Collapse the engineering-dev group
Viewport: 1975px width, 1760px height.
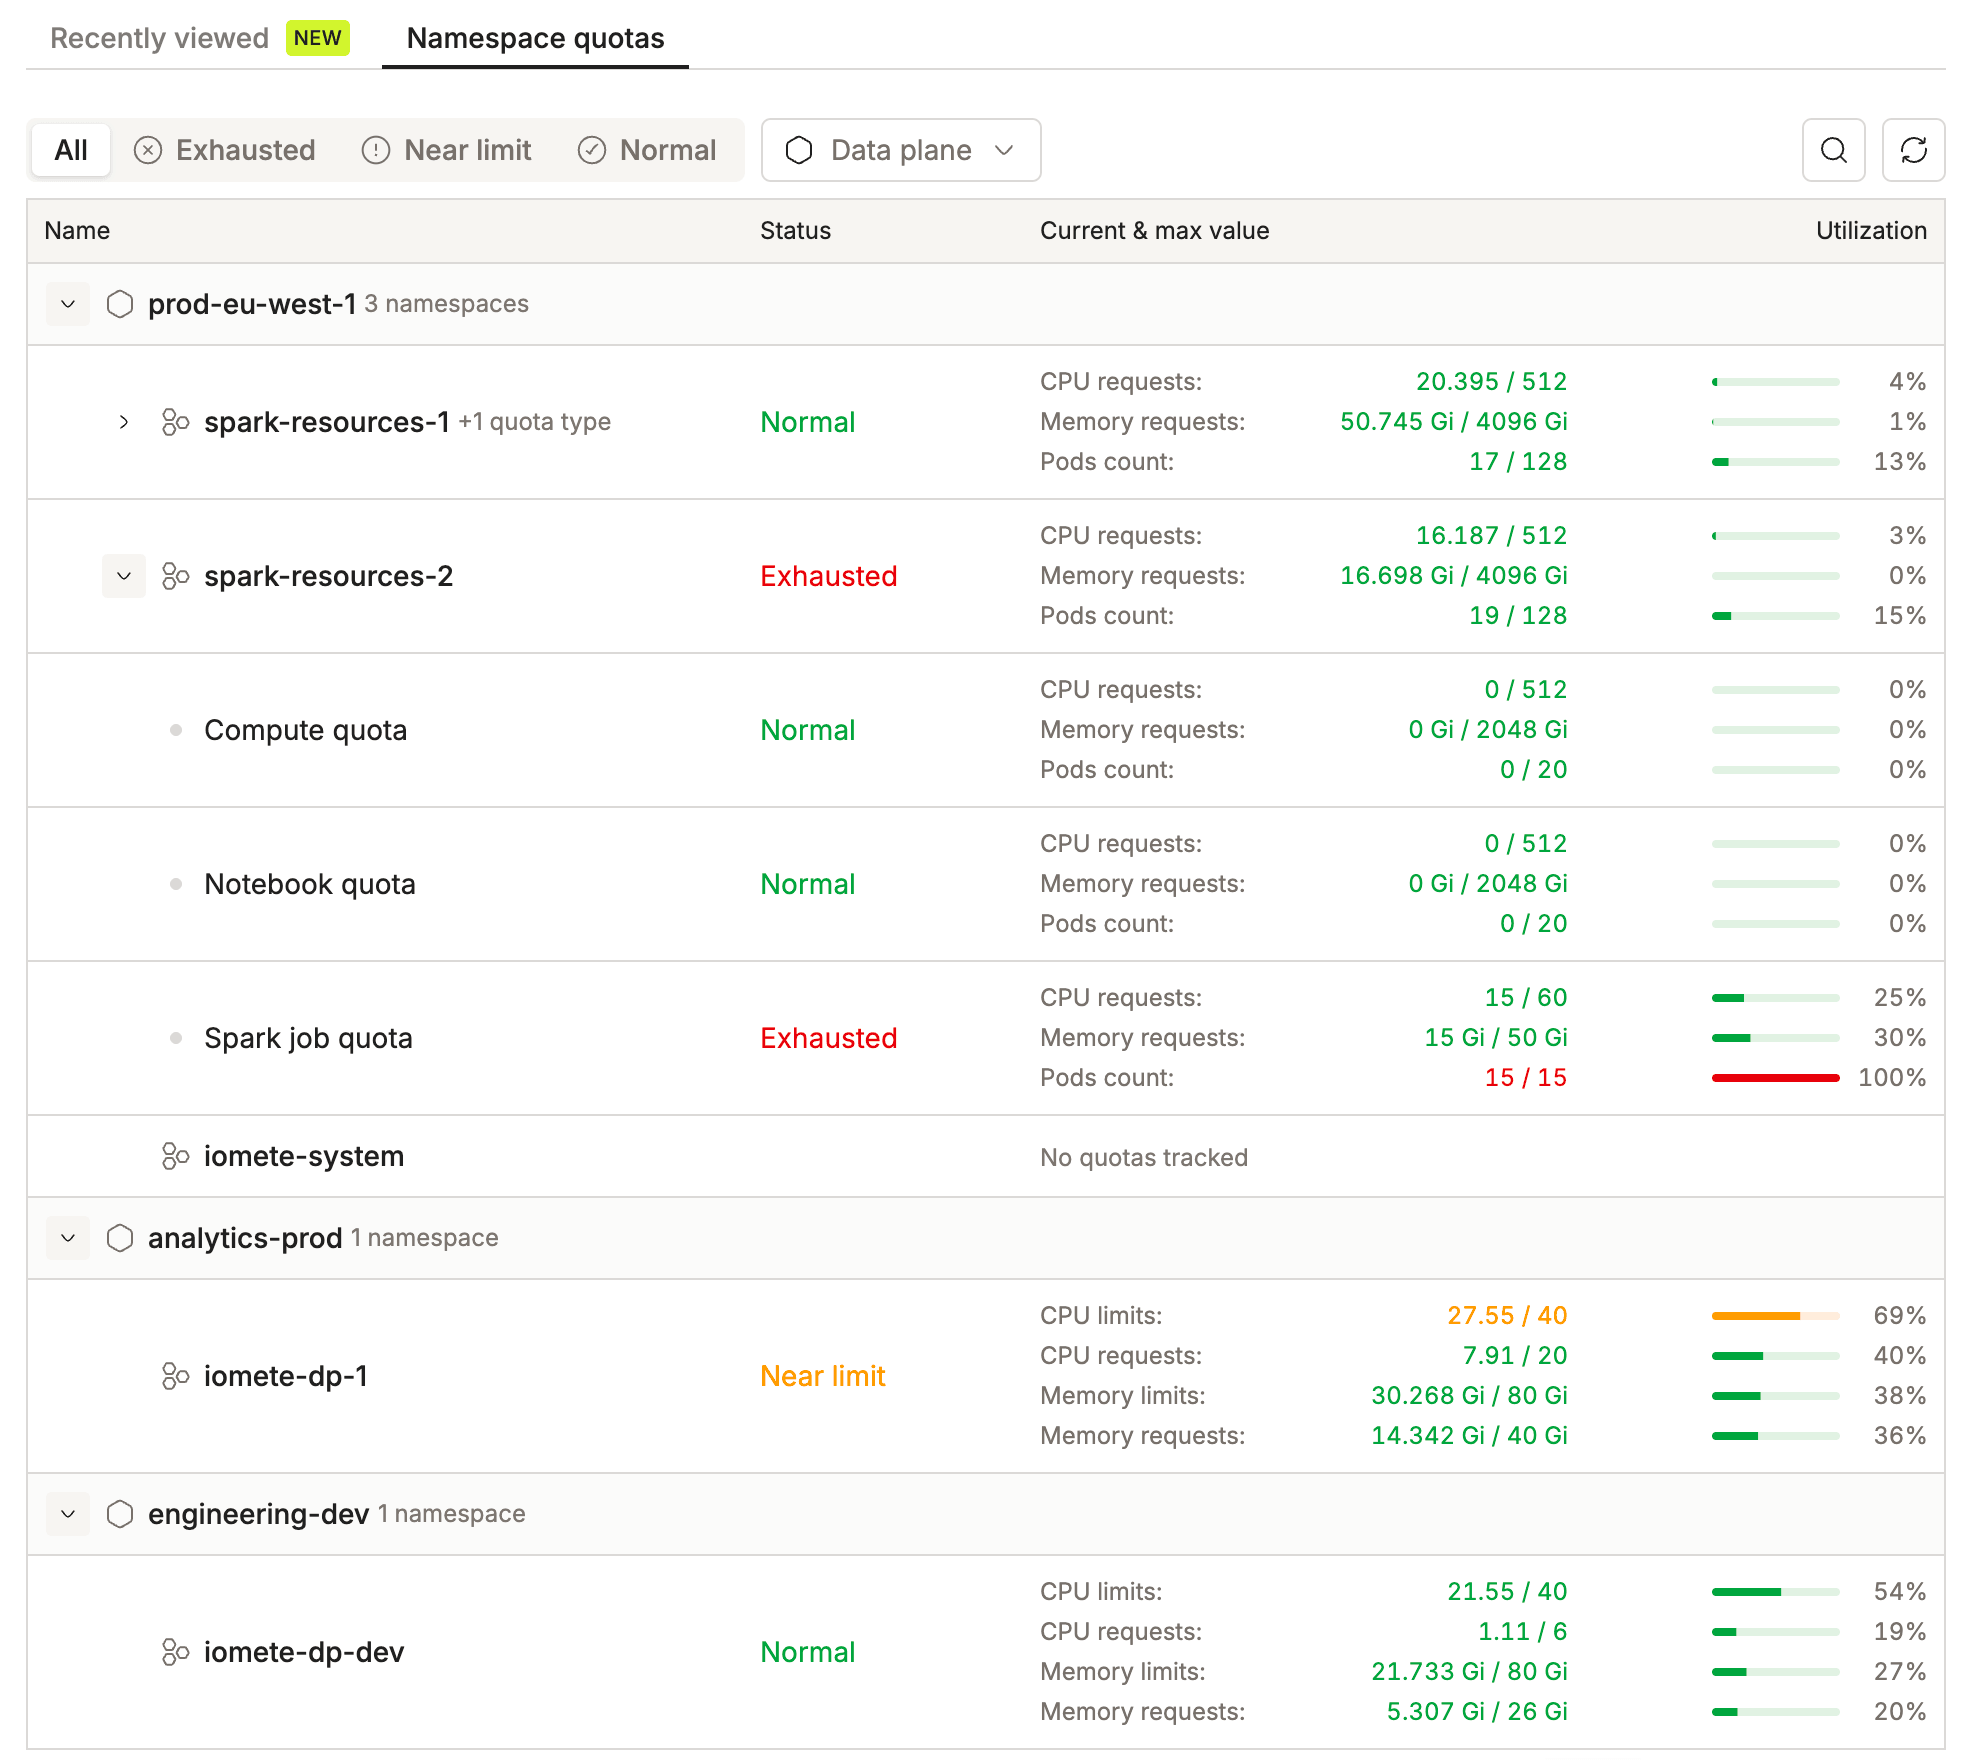pyautogui.click(x=68, y=1514)
